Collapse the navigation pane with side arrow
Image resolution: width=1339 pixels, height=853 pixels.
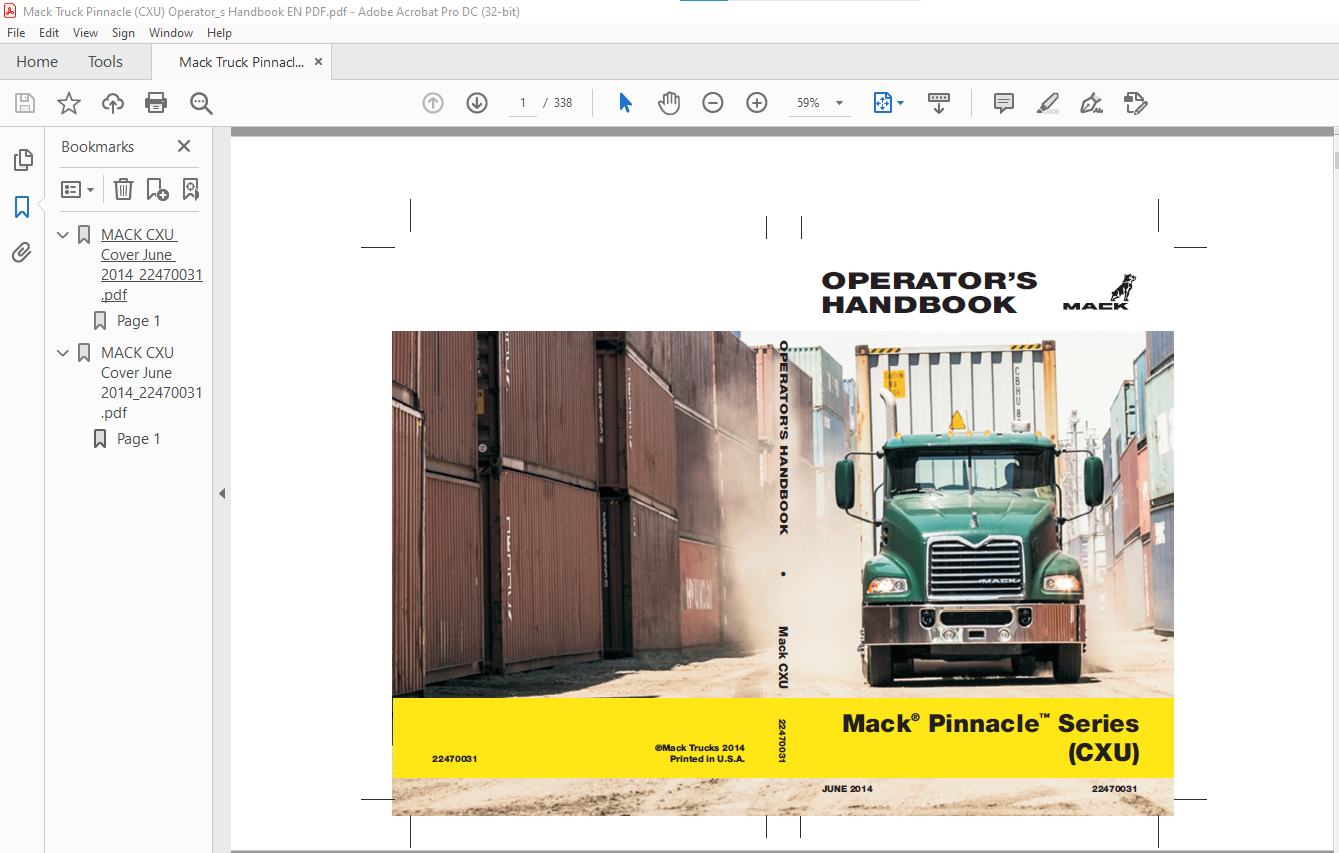pos(222,493)
